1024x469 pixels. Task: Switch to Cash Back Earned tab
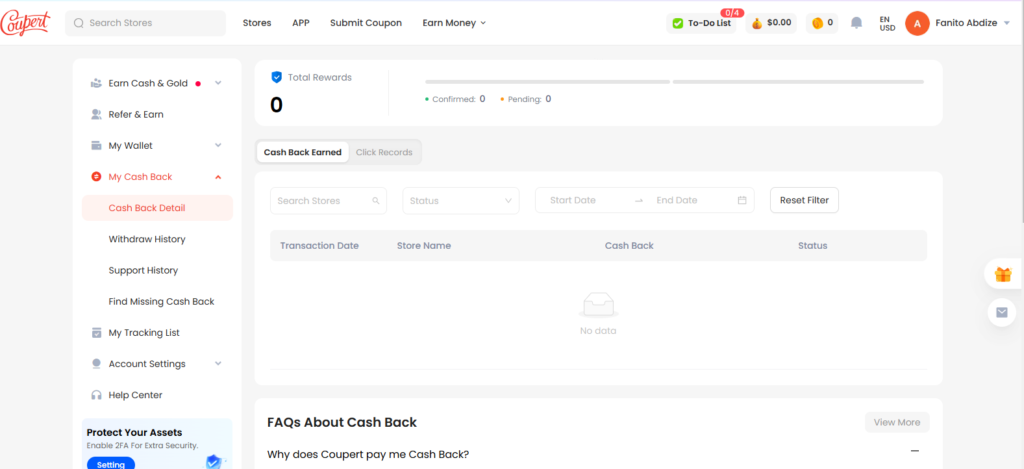(302, 152)
